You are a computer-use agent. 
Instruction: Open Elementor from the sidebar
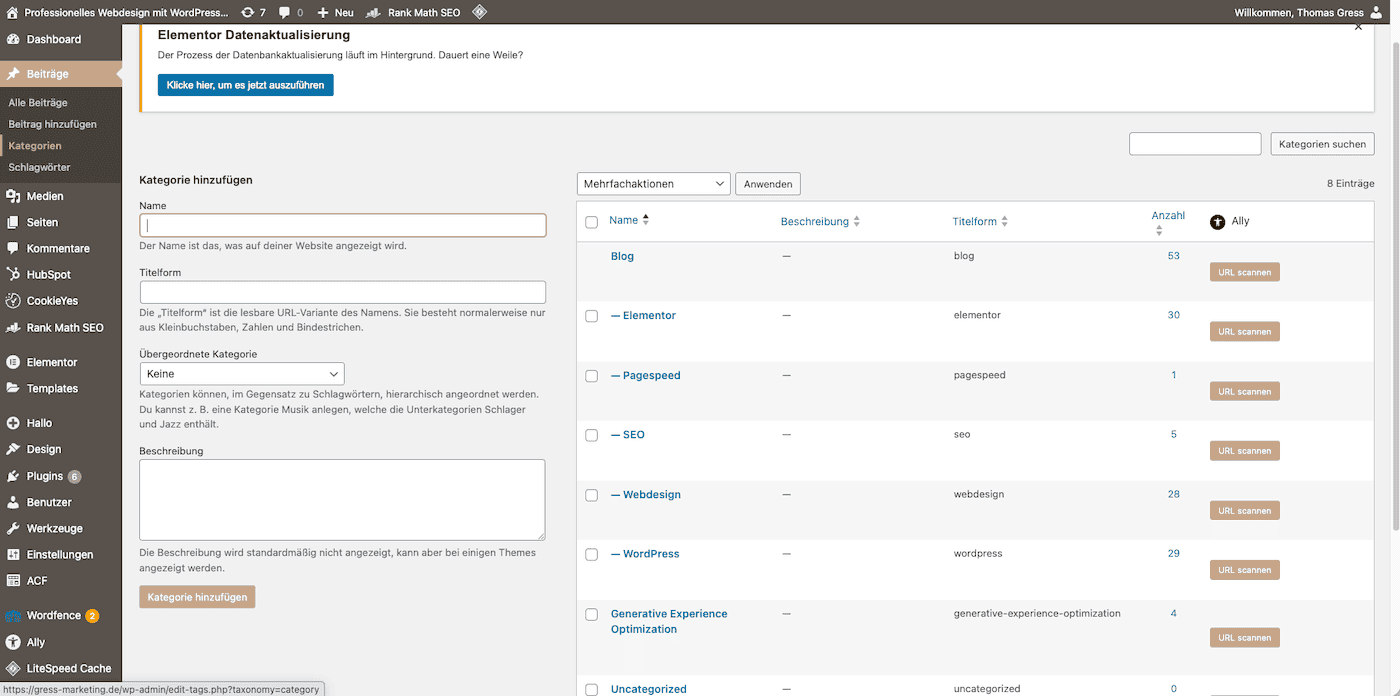coord(49,362)
